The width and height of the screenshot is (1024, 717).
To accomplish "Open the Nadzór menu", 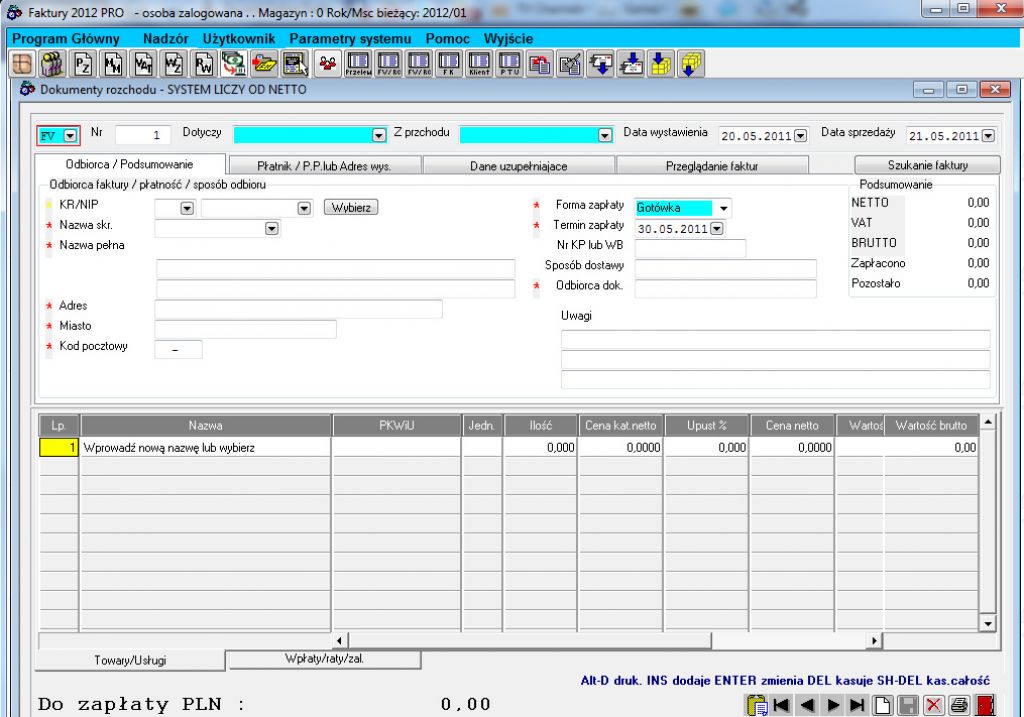I will (x=166, y=39).
